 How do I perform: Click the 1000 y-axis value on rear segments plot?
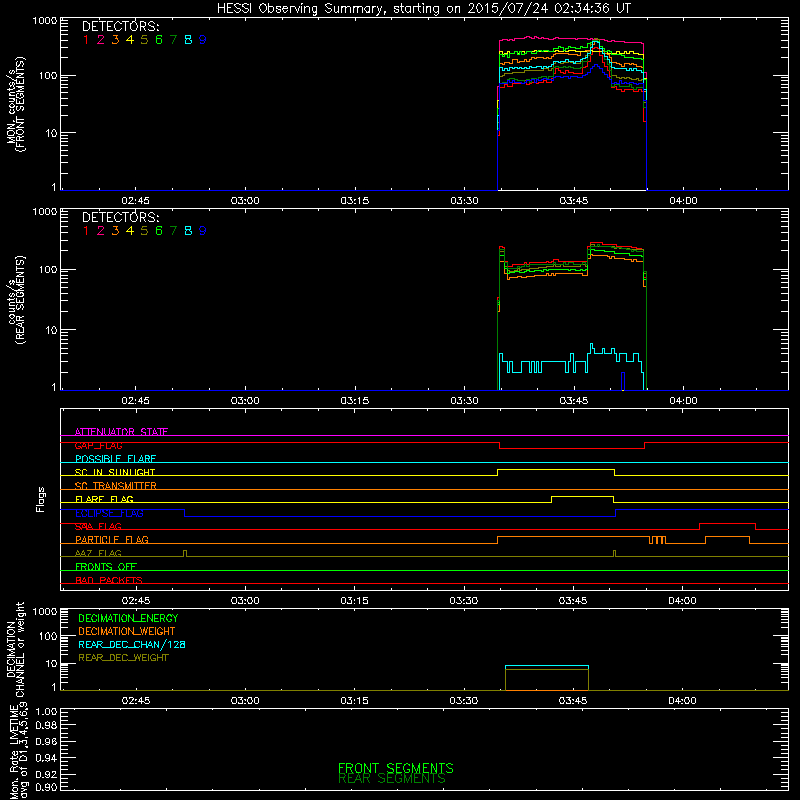pos(45,212)
